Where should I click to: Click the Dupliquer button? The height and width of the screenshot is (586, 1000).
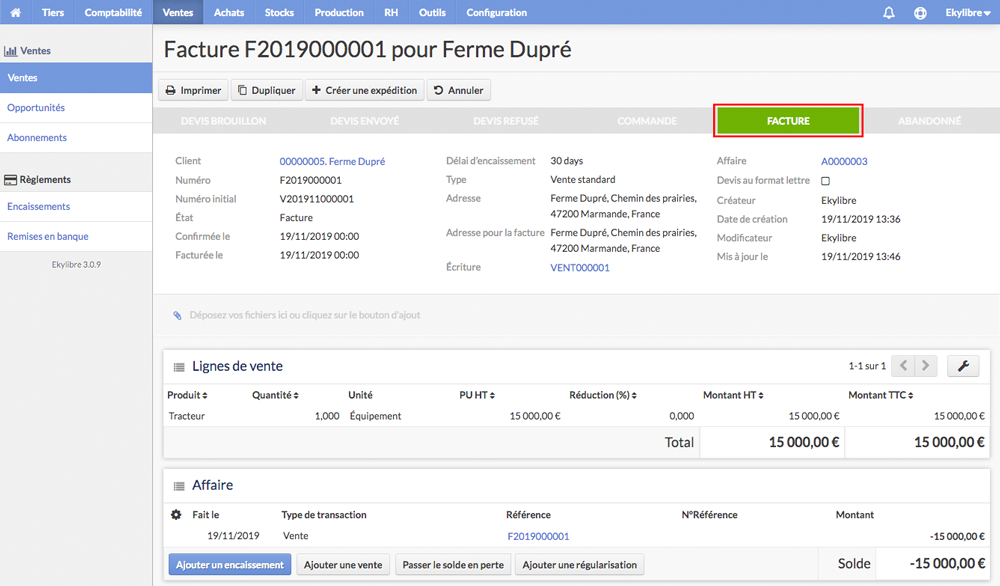click(267, 90)
